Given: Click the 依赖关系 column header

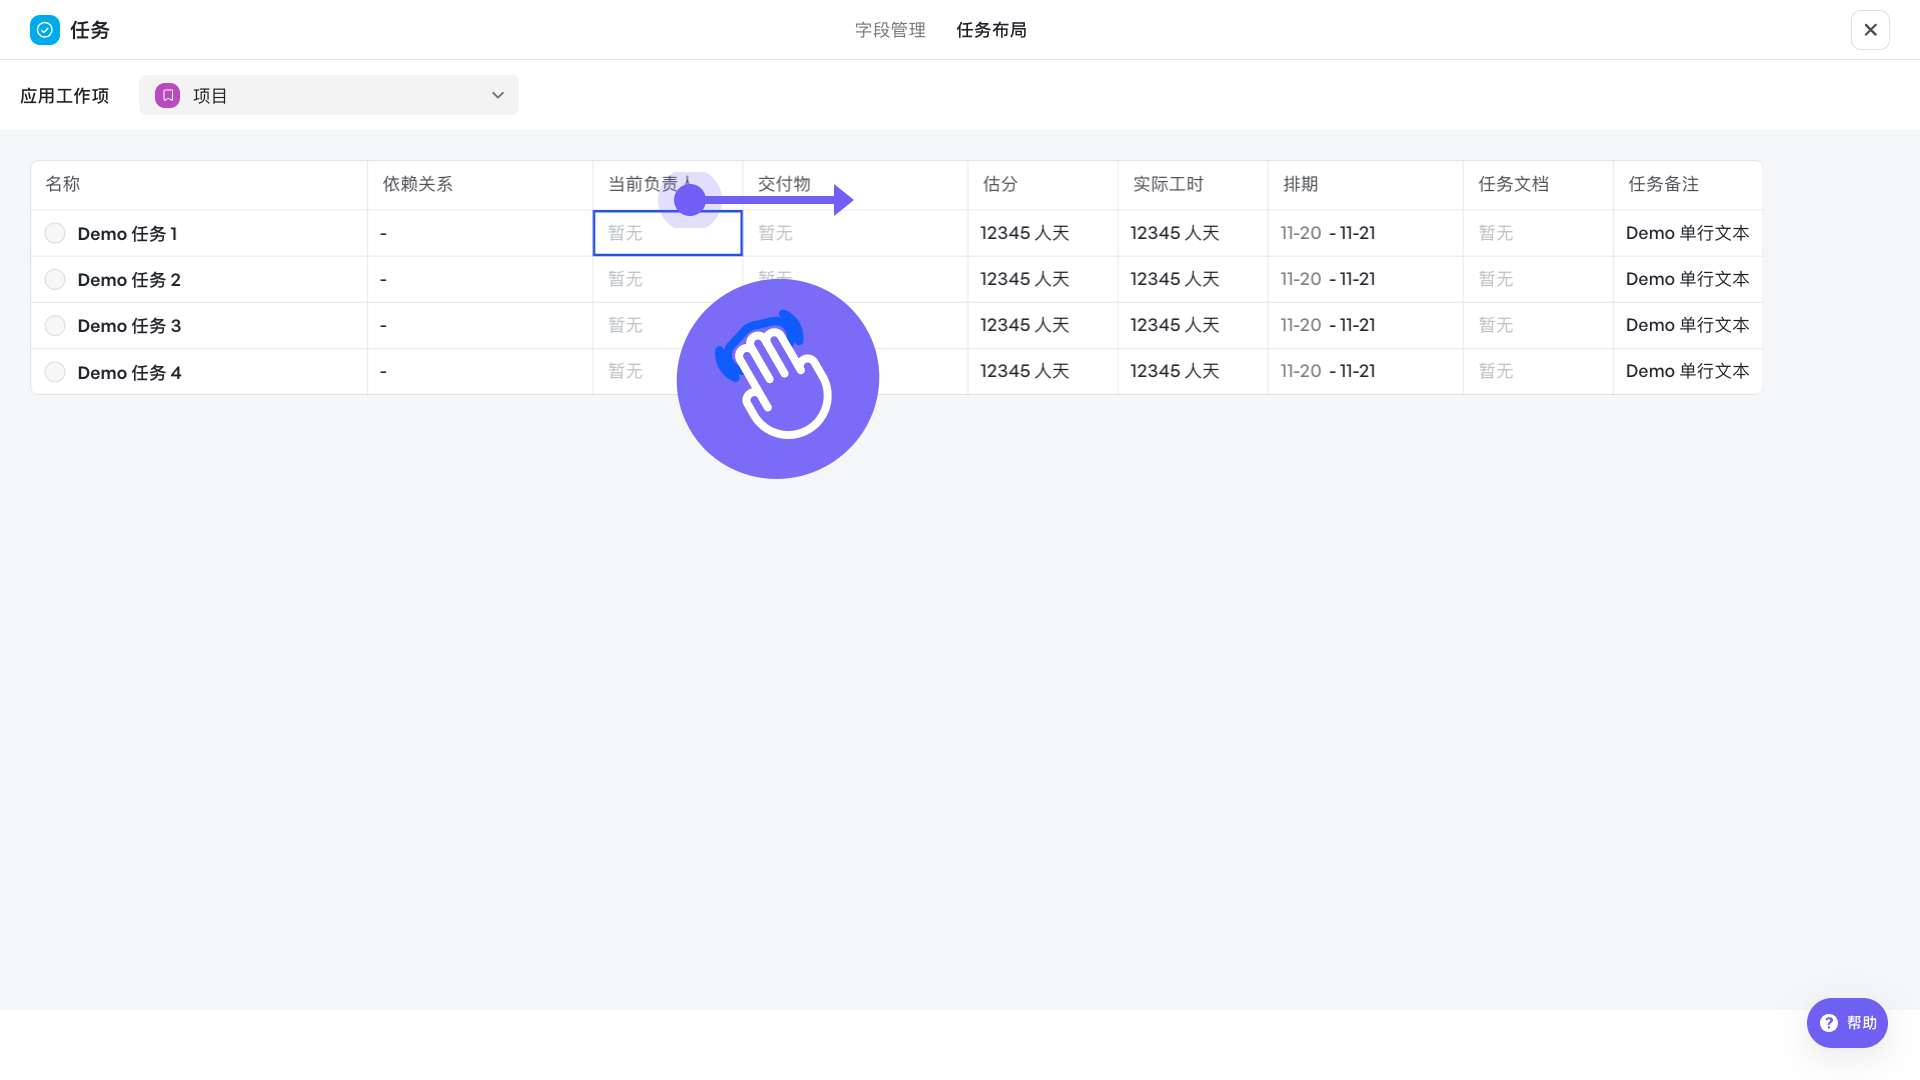Looking at the screenshot, I should [480, 184].
